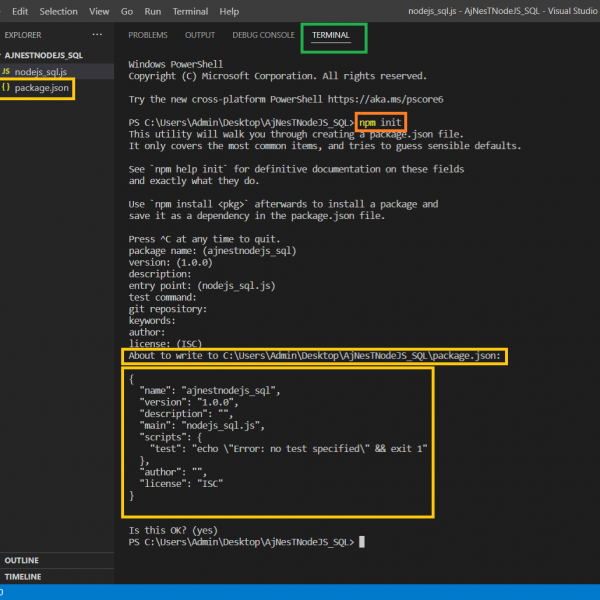Open the View menu
Image resolution: width=600 pixels, height=600 pixels.
pyautogui.click(x=99, y=11)
